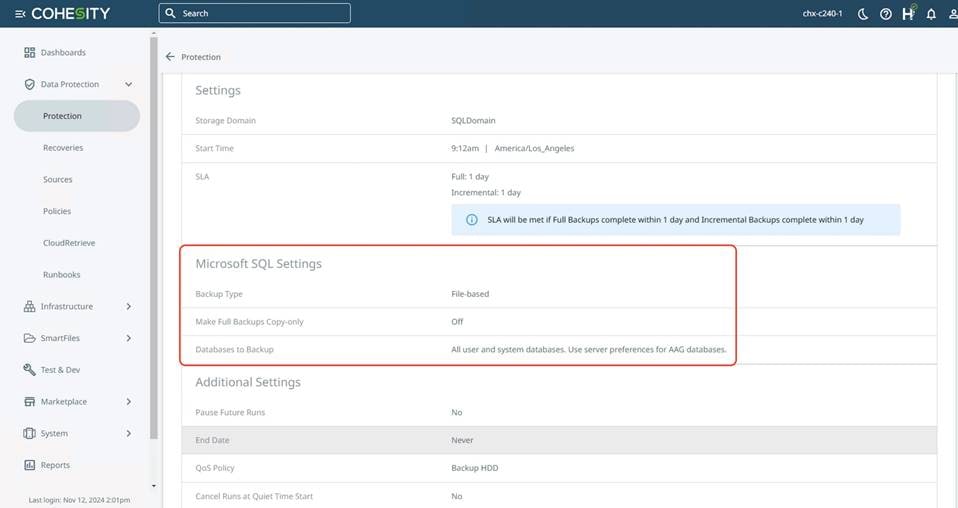This screenshot has height=508, width=958.
Task: Select the SQLDomain storage domain value
Action: [473, 120]
